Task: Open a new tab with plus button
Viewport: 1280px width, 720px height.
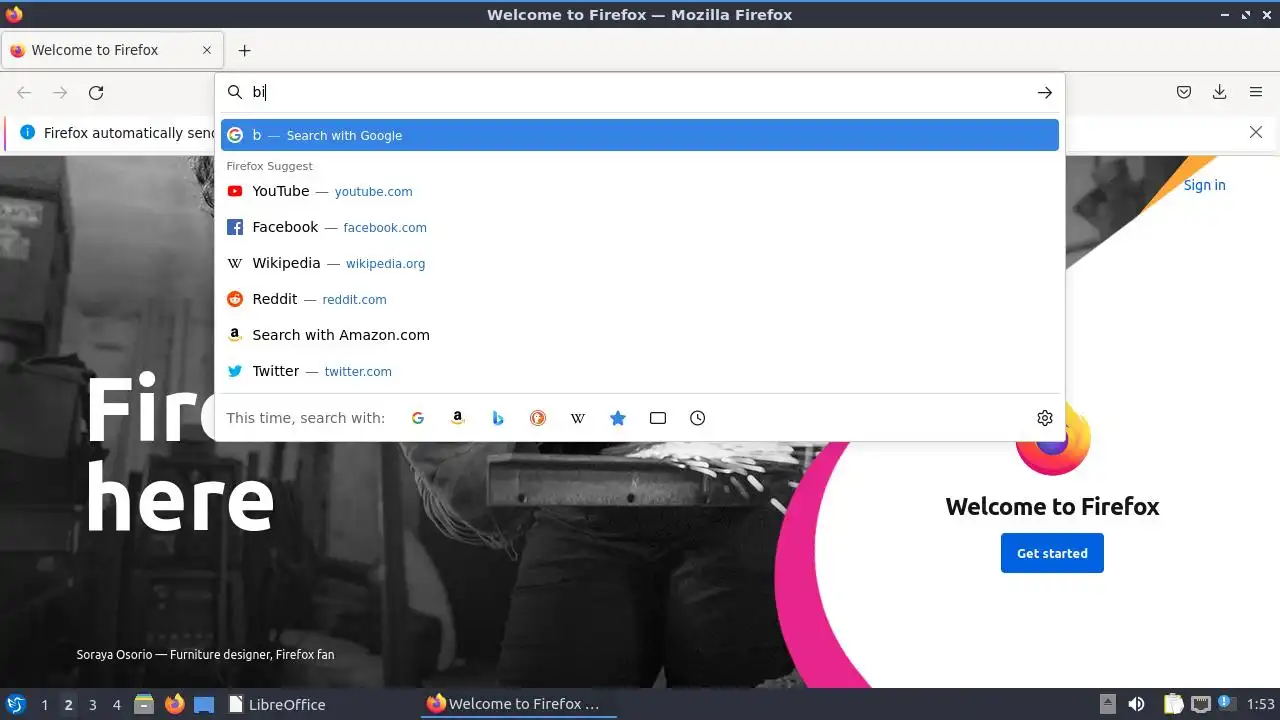Action: 244,50
